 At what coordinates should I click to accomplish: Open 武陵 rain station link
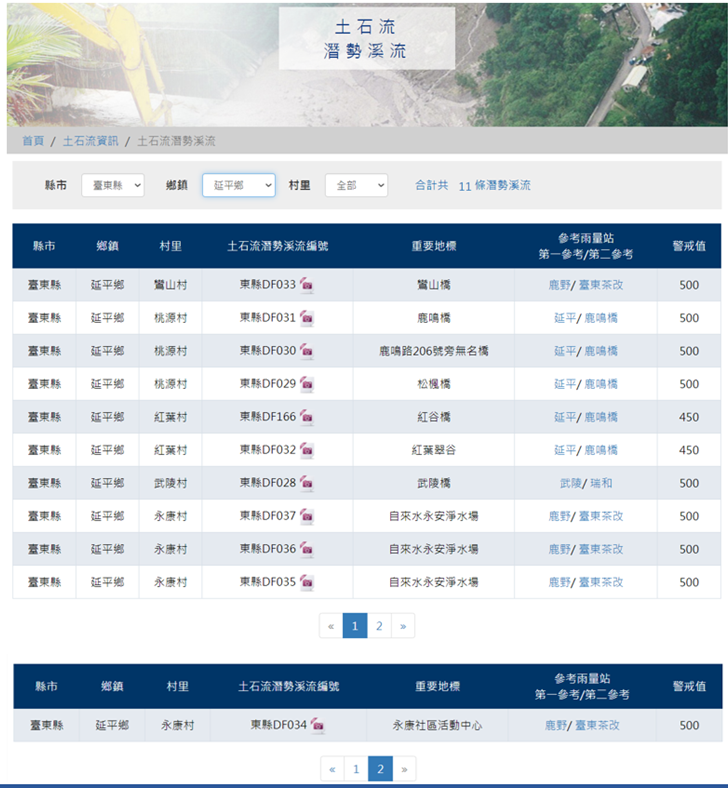tap(570, 483)
